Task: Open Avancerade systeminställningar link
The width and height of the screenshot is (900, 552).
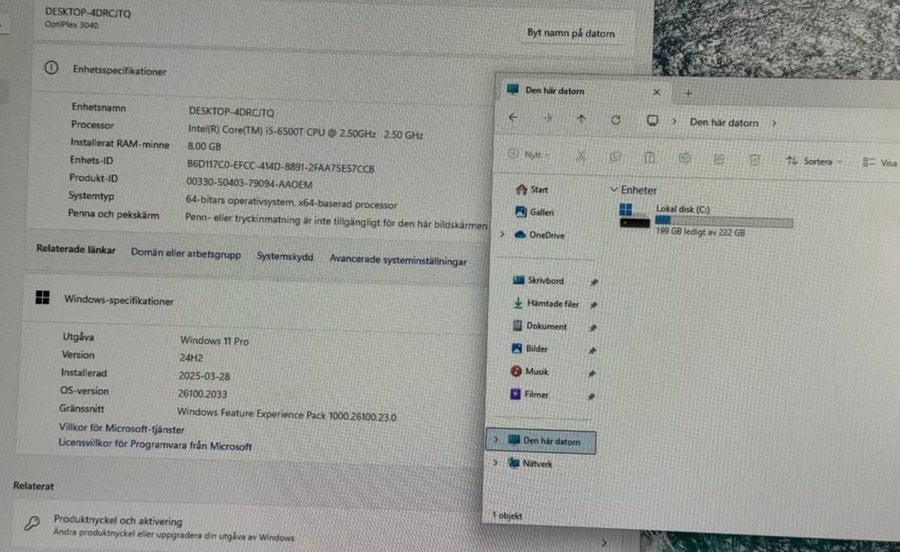Action: click(x=398, y=260)
